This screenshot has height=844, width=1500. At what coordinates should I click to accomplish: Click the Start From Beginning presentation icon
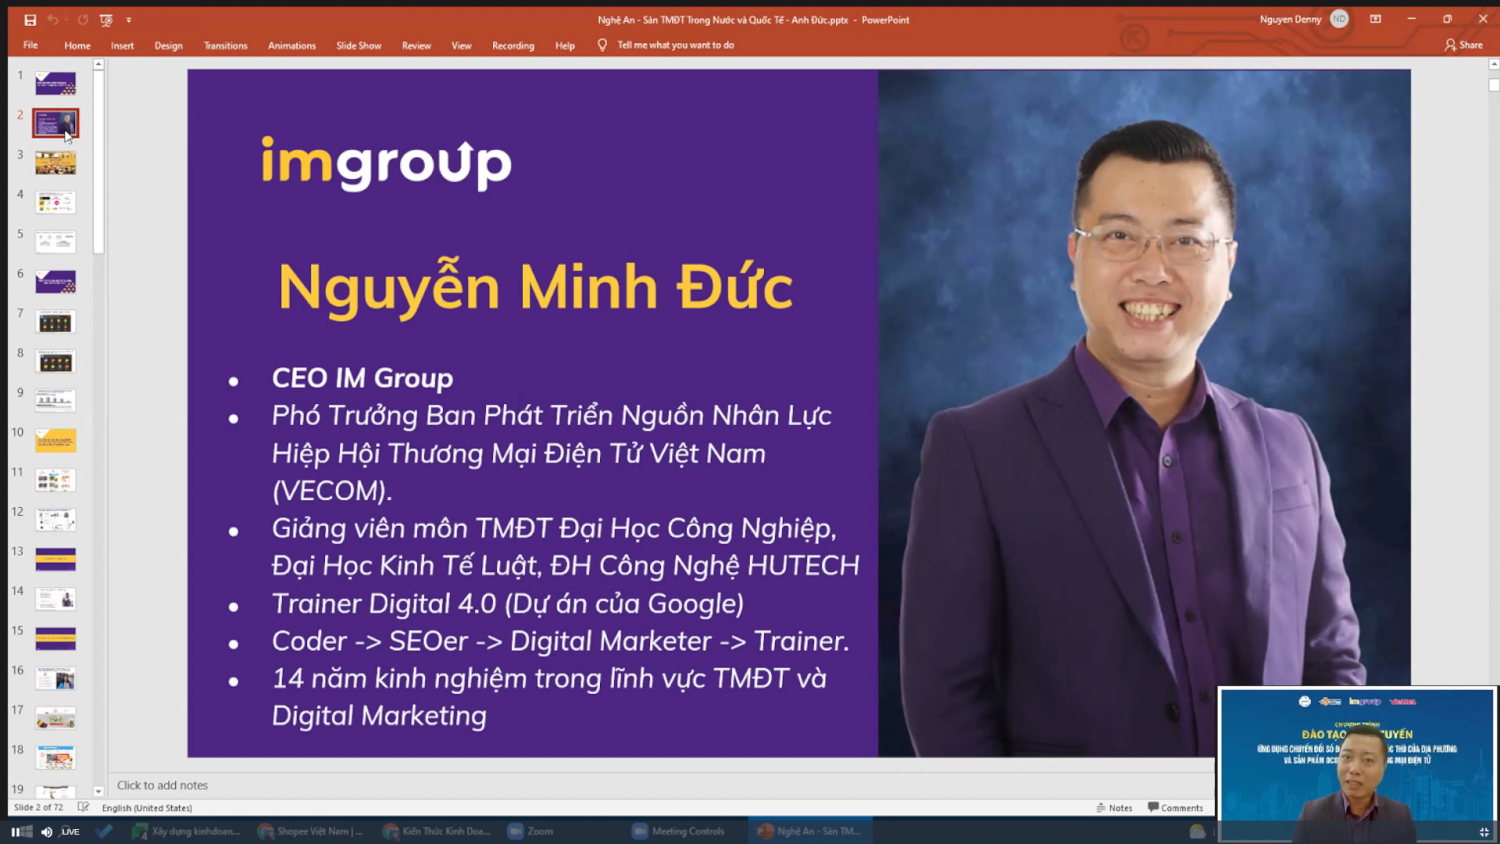click(106, 20)
